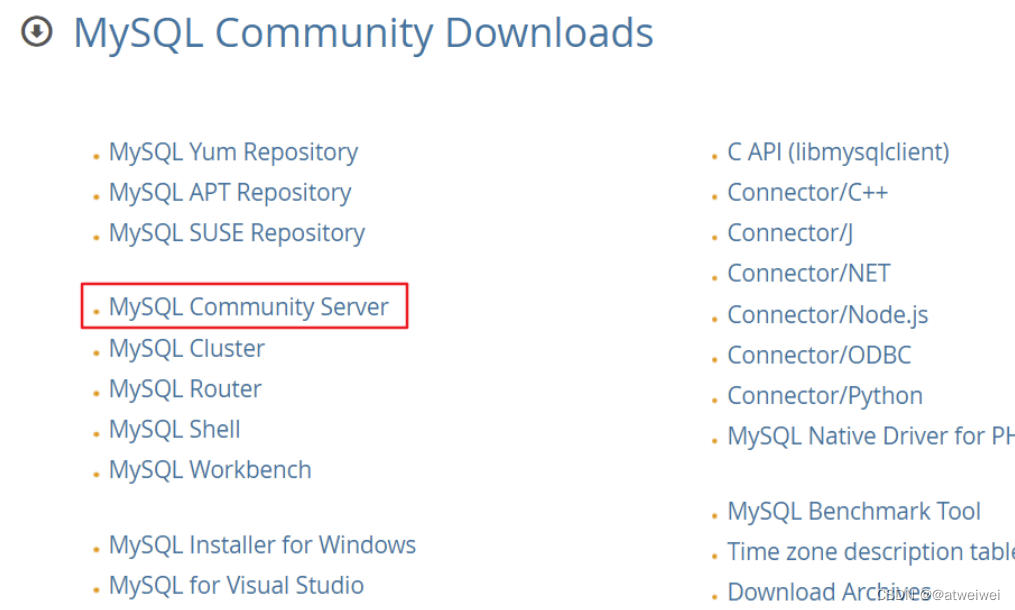
Task: Click the MySQL Community Downloads heading
Action: (363, 32)
